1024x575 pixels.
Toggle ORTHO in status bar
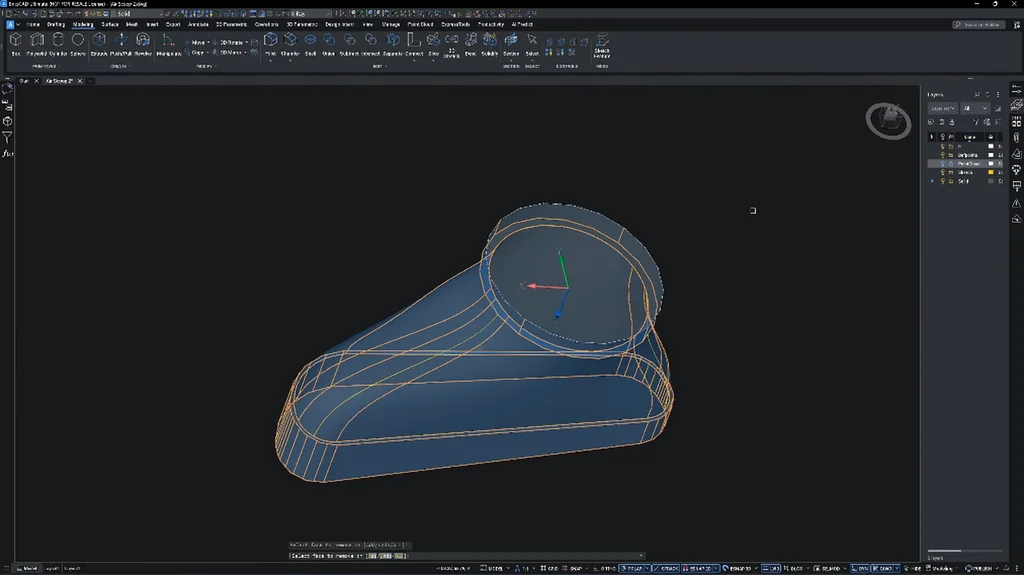(x=605, y=568)
